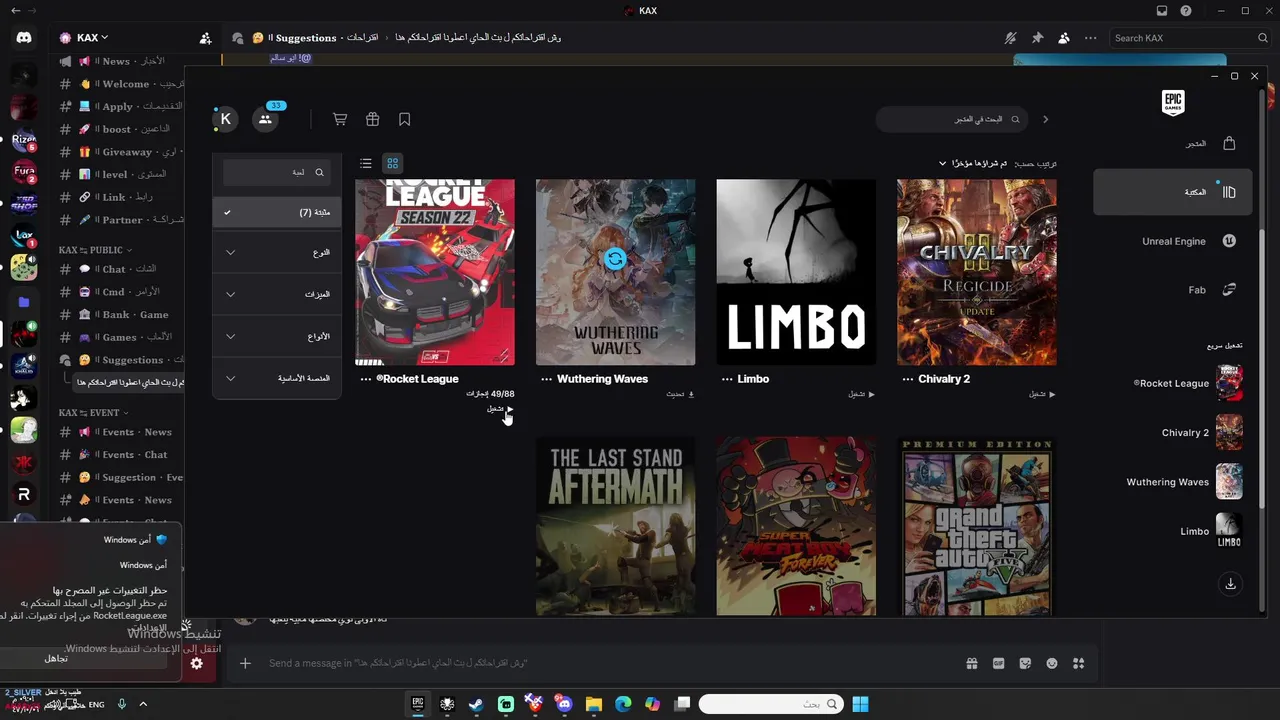Open the Rocket League cover thumbnail
The height and width of the screenshot is (720, 1280).
coord(435,272)
